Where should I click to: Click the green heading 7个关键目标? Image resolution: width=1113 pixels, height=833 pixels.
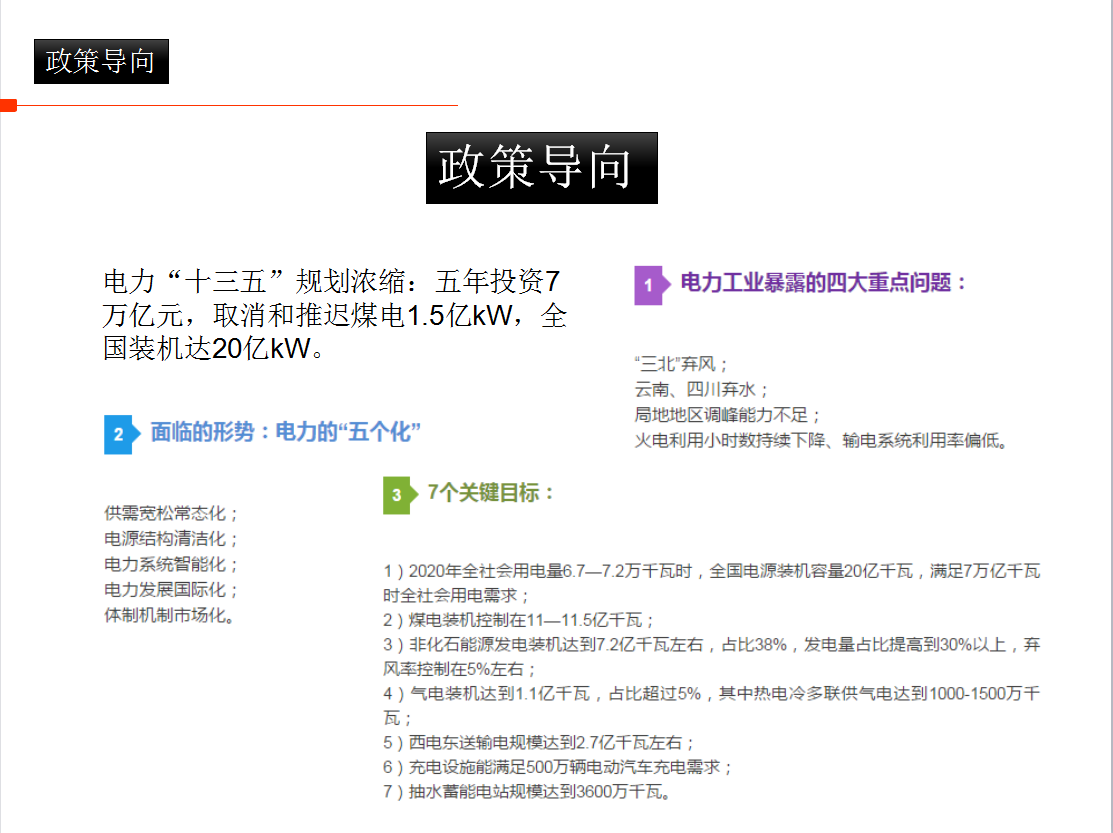coord(490,493)
